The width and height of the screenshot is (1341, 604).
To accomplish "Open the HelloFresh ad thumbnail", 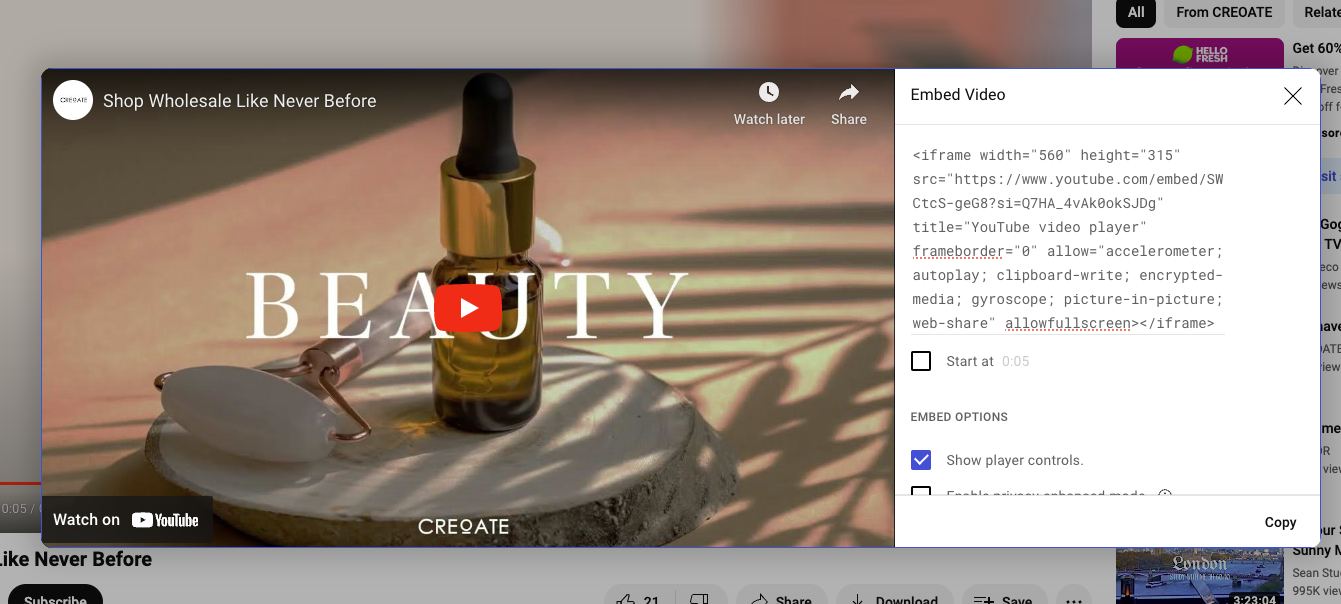I will (1200, 54).
